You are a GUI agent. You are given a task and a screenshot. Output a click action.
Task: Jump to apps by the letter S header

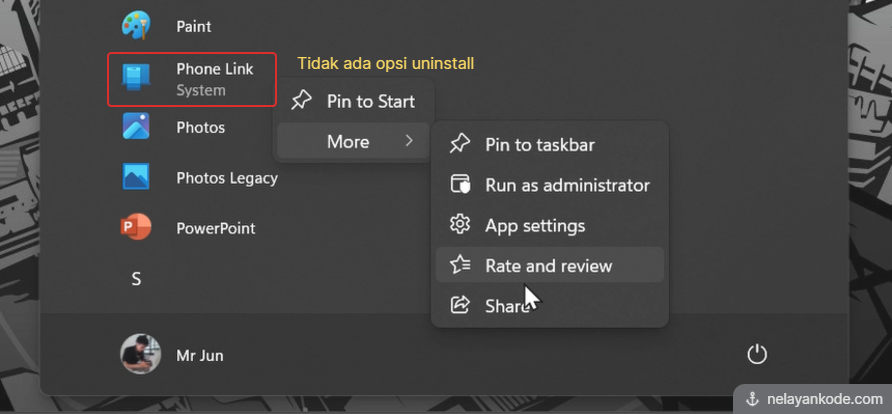pos(136,279)
